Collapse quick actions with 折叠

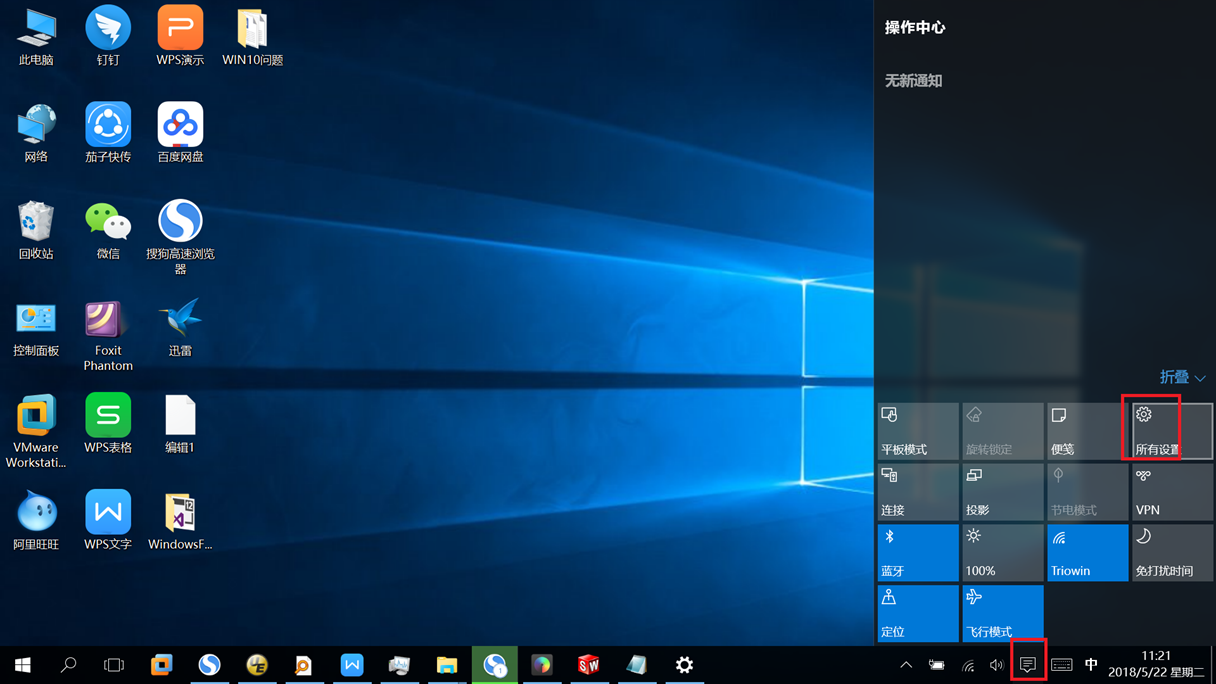pyautogui.click(x=1182, y=377)
